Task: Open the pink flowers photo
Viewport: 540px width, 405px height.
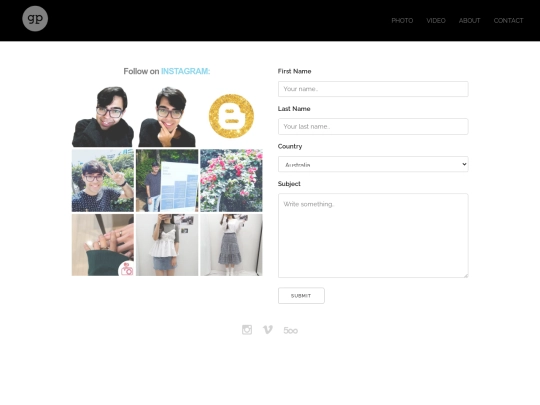Action: (231, 180)
